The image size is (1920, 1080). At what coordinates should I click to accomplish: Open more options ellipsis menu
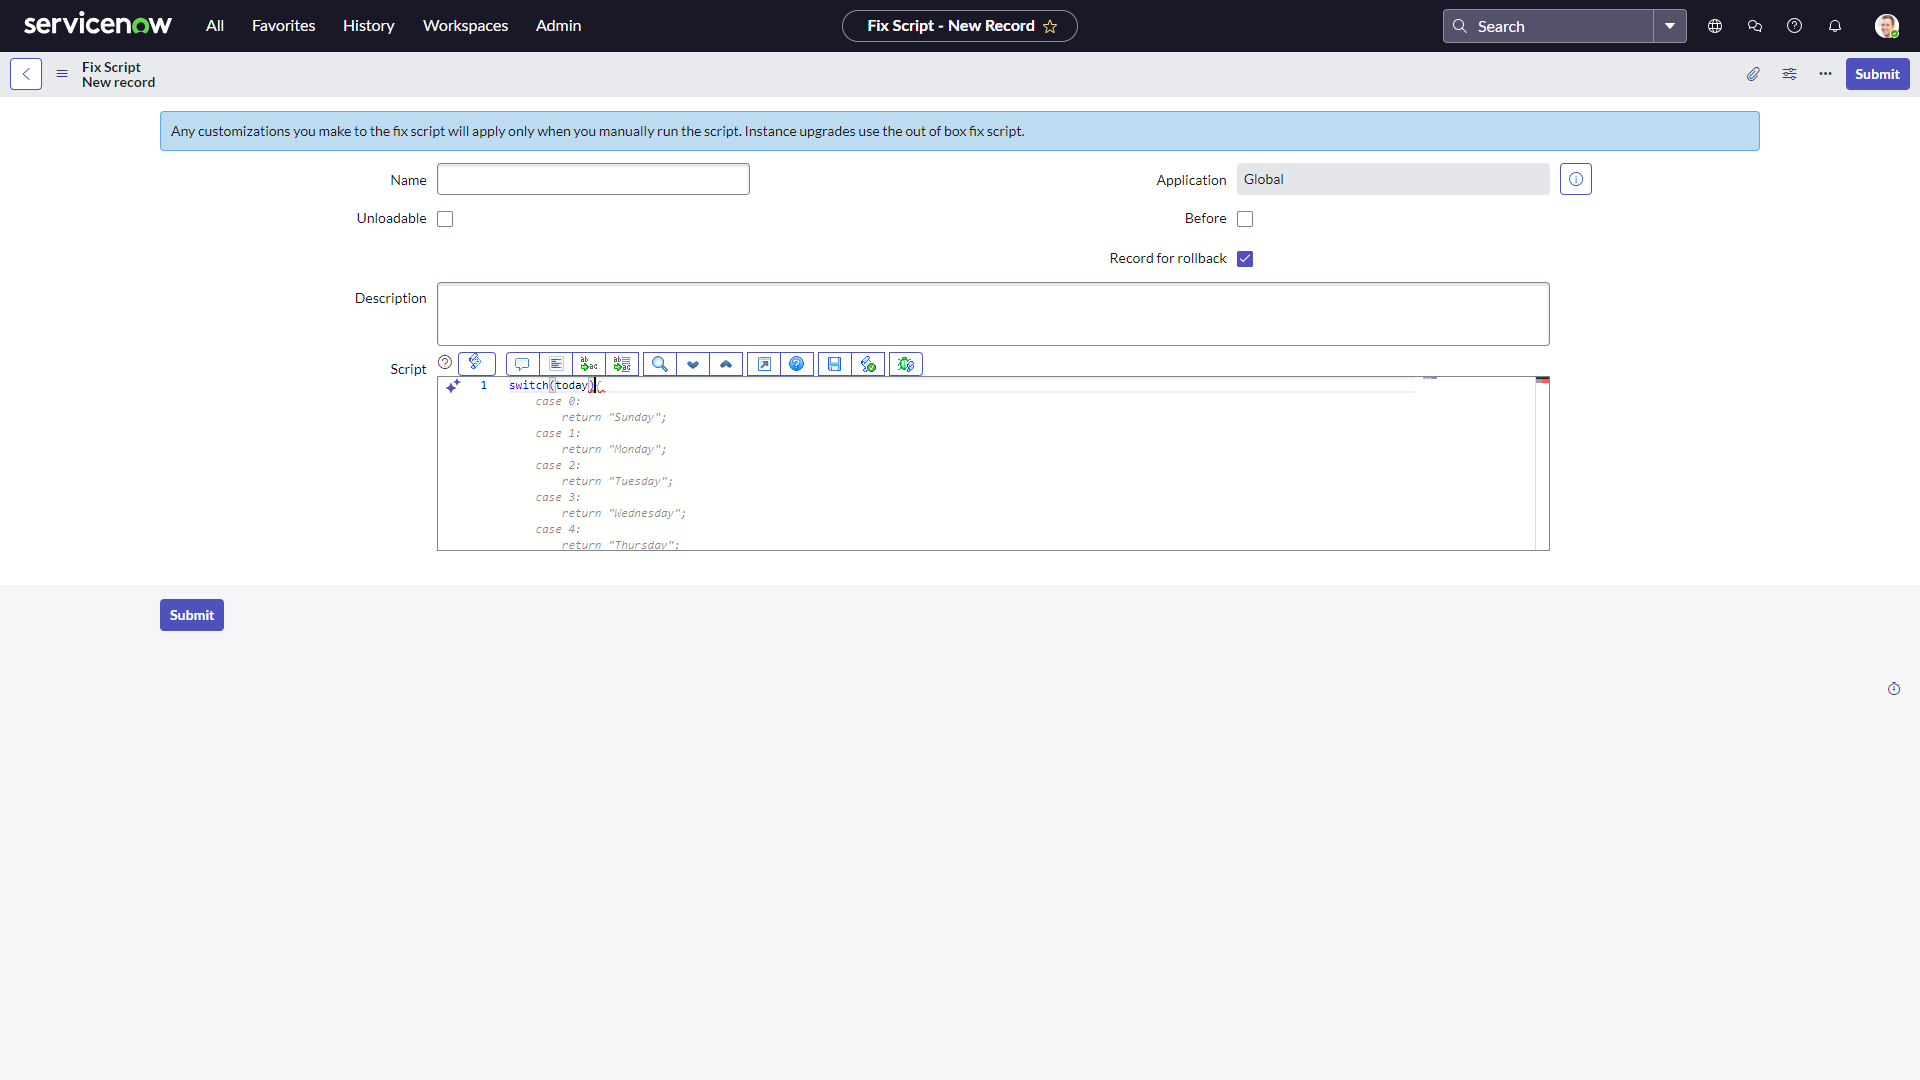[x=1826, y=74]
